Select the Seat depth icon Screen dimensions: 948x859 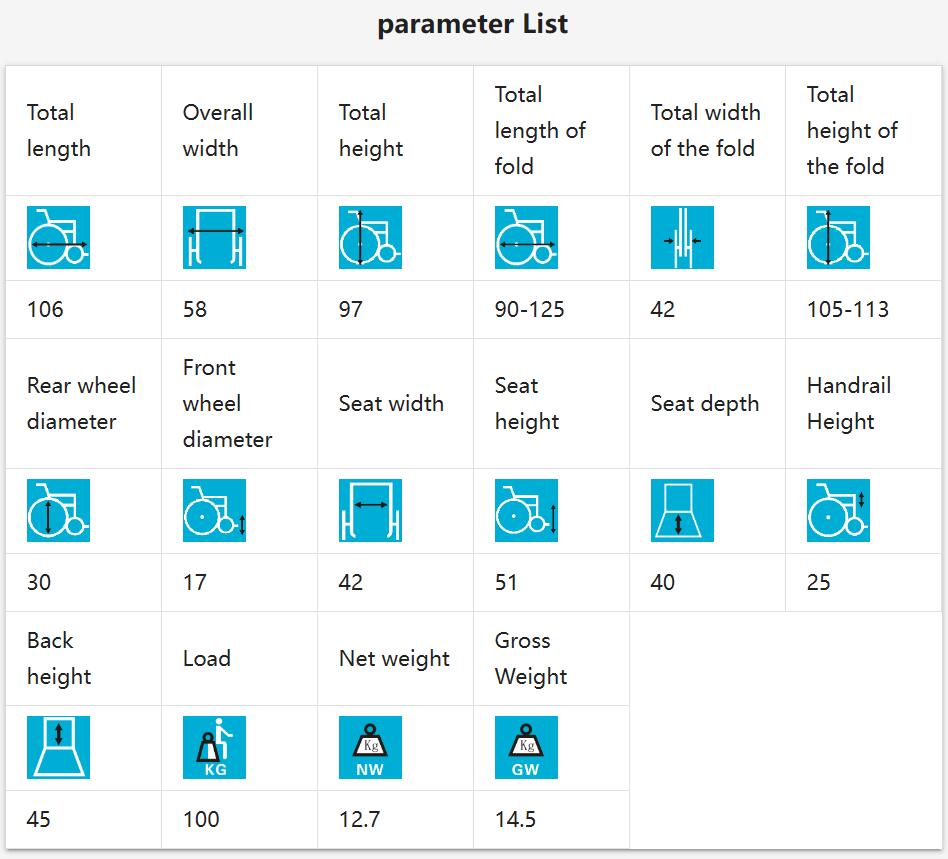pyautogui.click(x=682, y=510)
